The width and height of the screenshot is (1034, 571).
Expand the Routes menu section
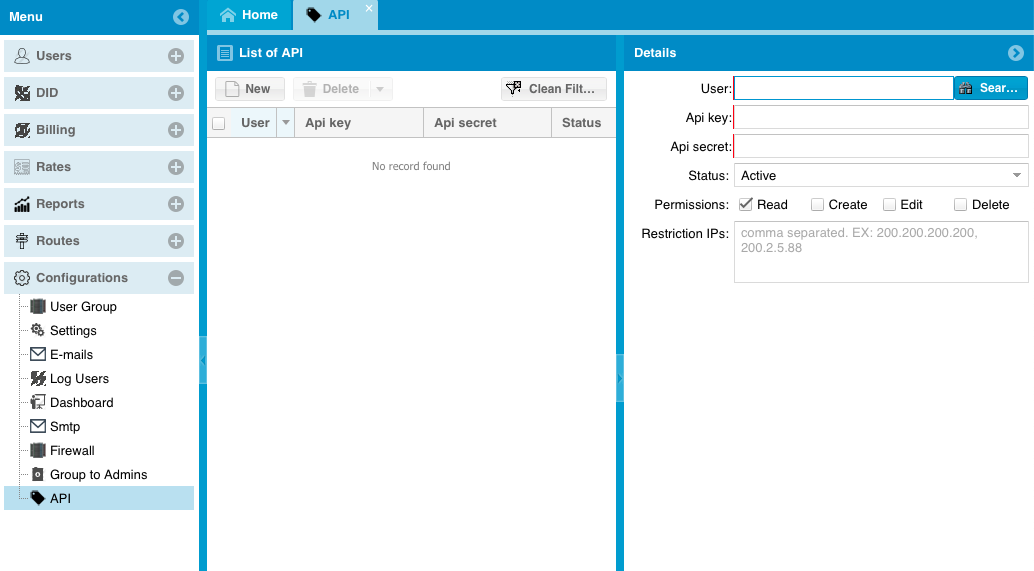click(x=175, y=241)
